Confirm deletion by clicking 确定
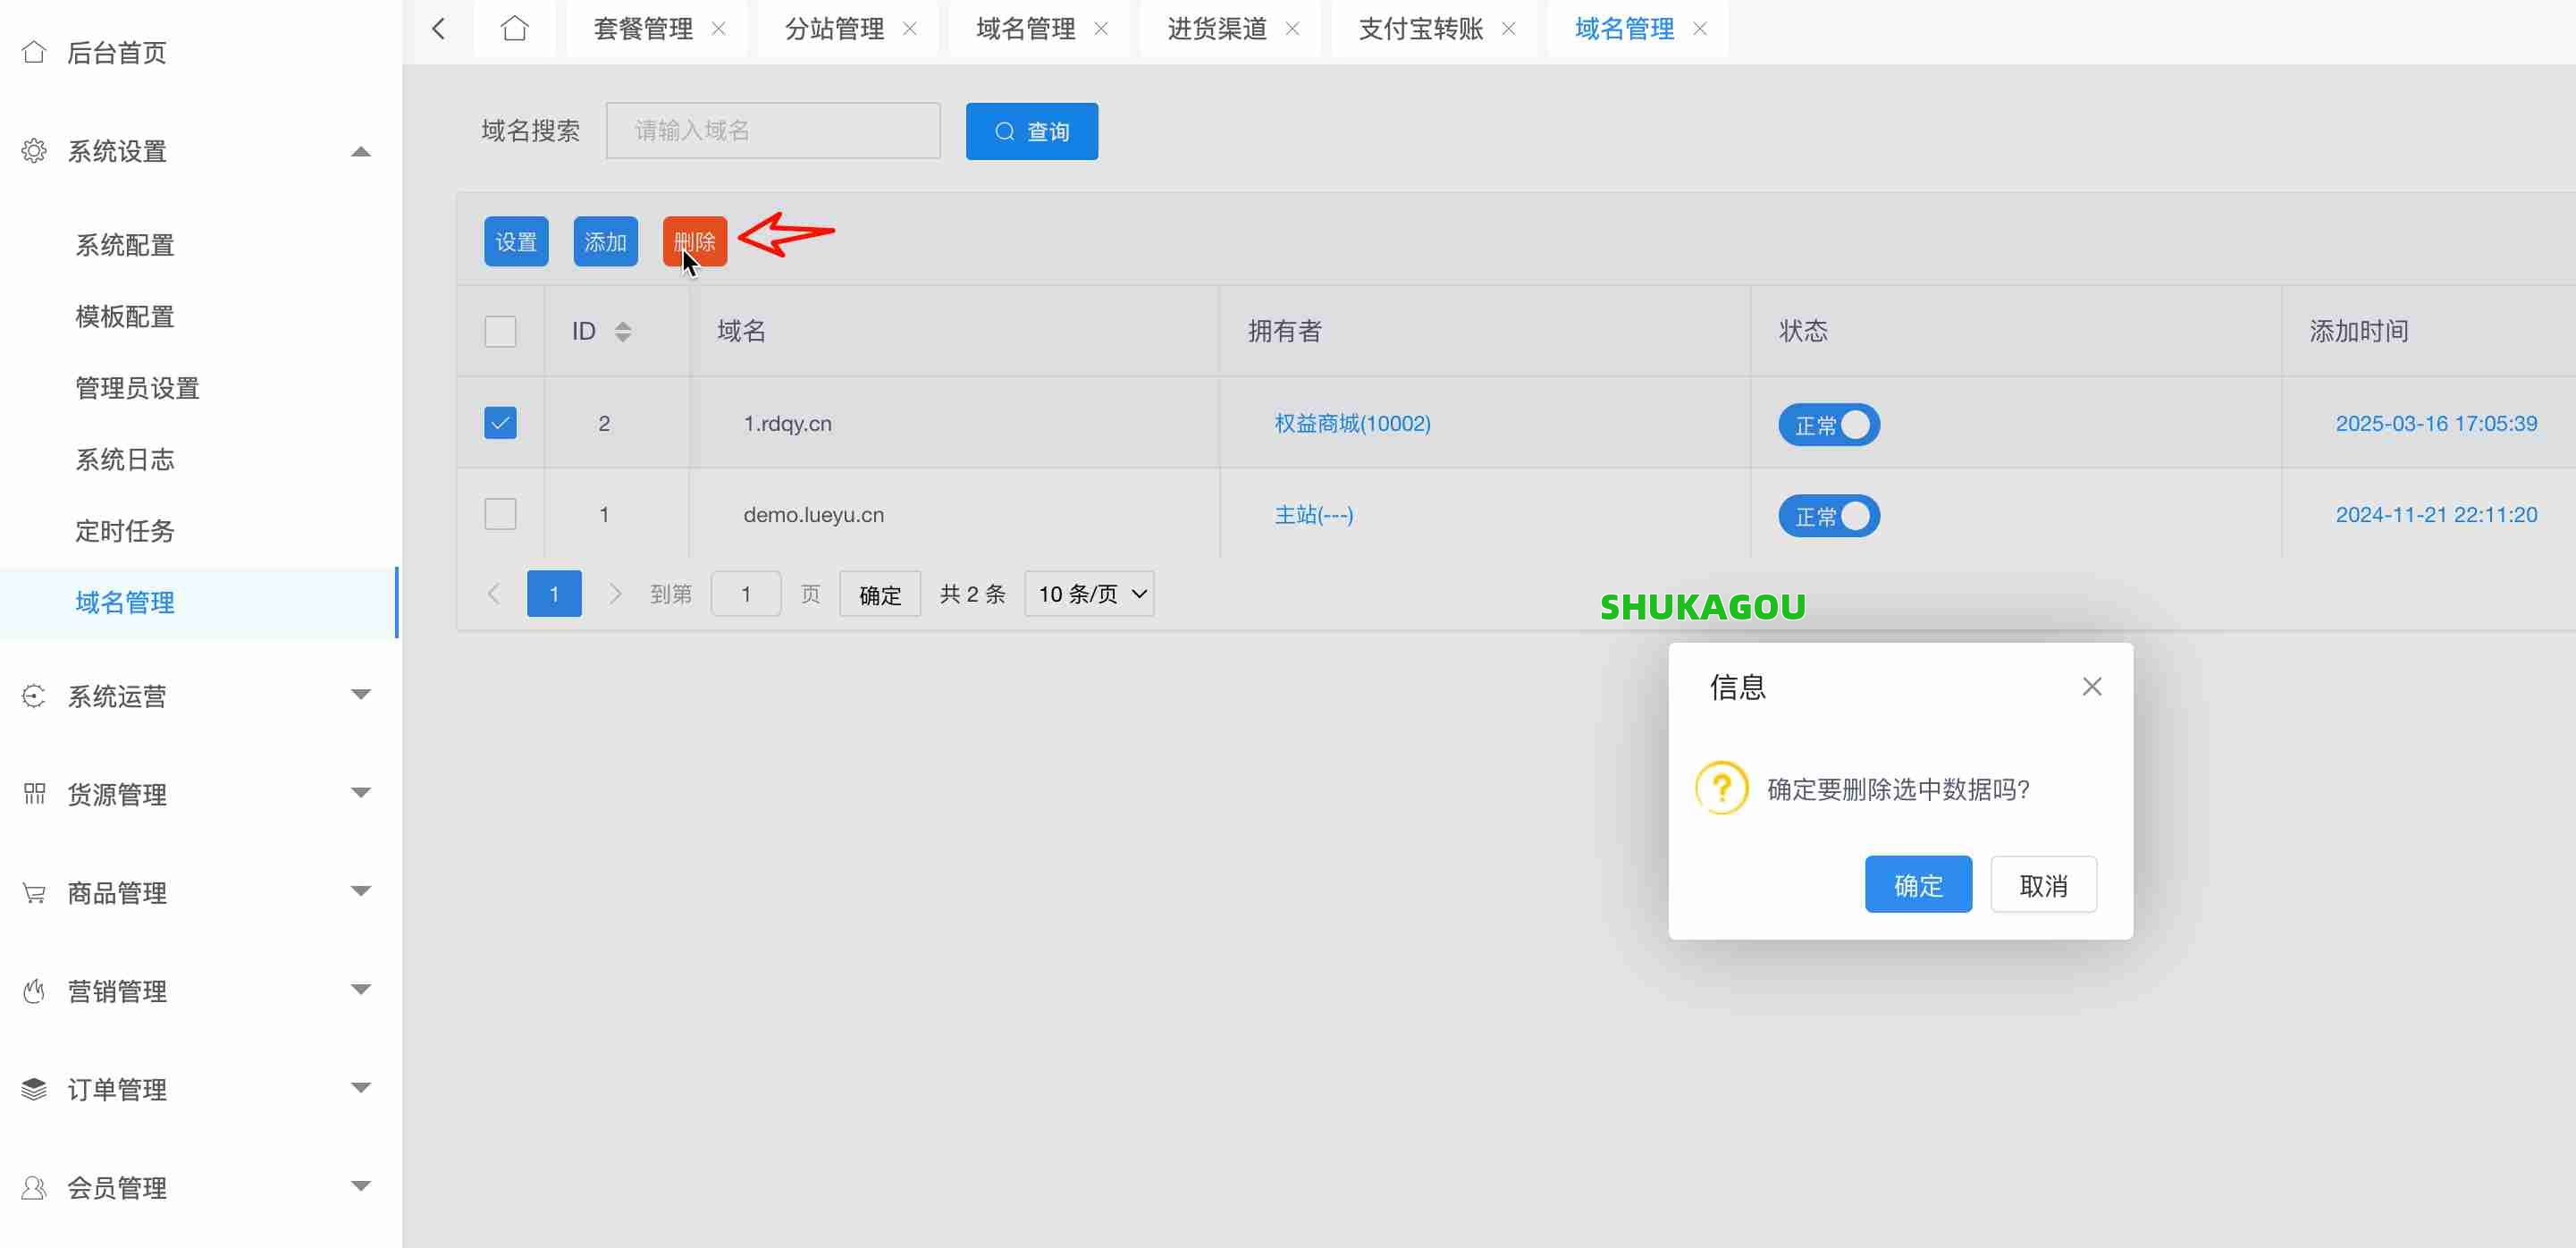Viewport: 2576px width, 1248px height. pos(1917,884)
